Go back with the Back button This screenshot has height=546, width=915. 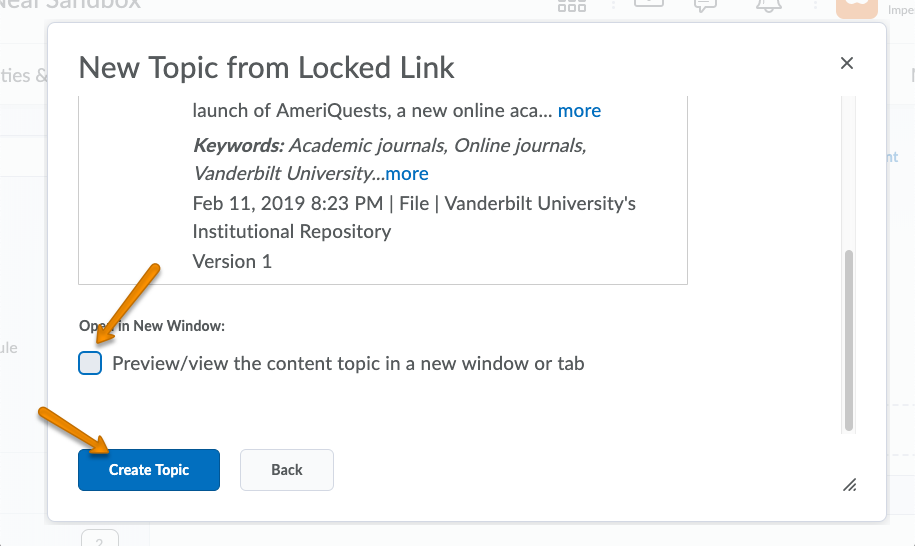pyautogui.click(x=287, y=470)
